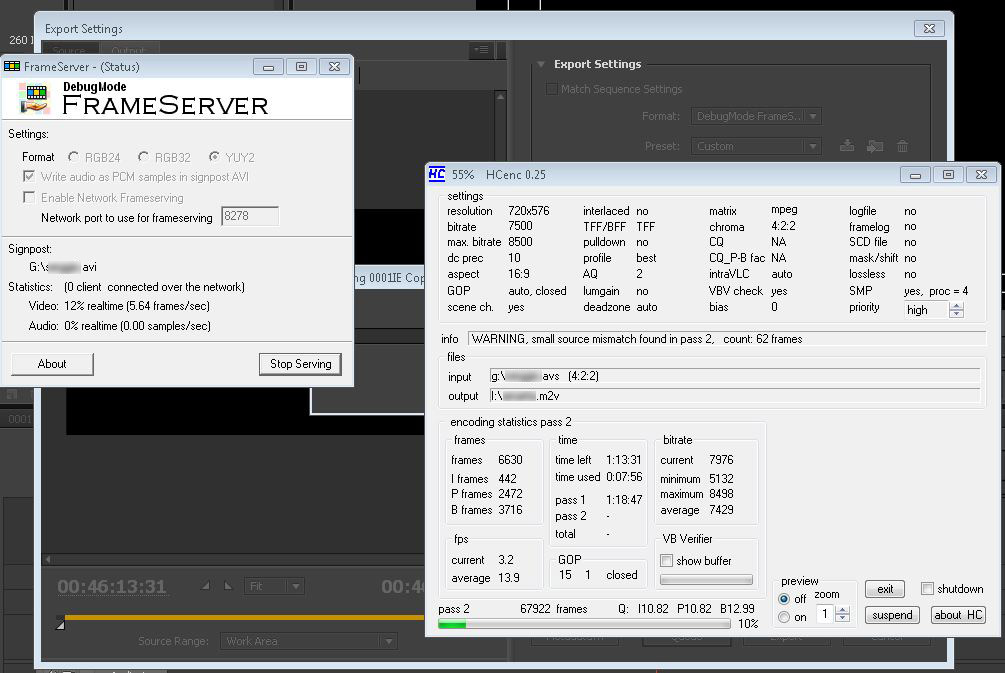The height and width of the screenshot is (673, 1005).
Task: Click the Import Preset icon
Action: coord(875,146)
